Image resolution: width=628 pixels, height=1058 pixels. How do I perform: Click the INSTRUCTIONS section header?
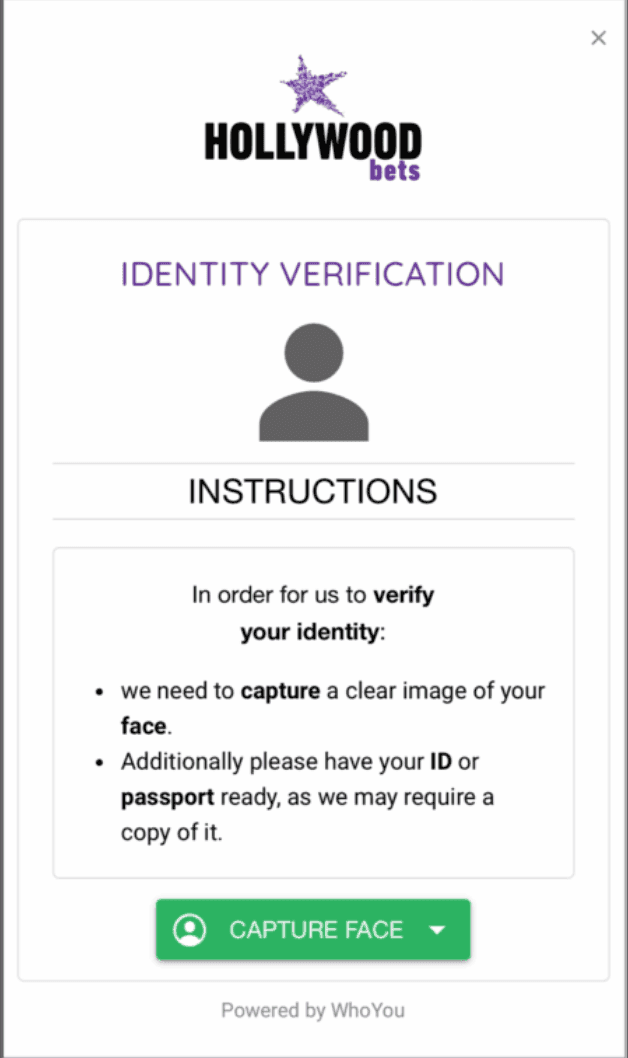[313, 491]
